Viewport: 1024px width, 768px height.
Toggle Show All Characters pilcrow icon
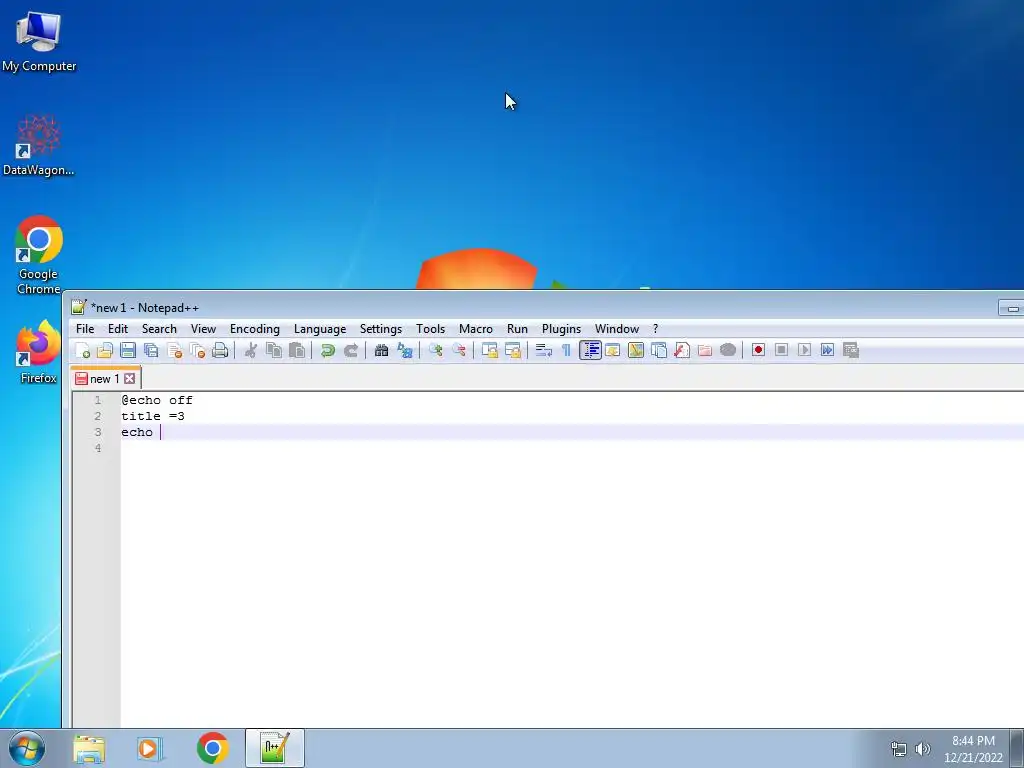pyautogui.click(x=566, y=351)
